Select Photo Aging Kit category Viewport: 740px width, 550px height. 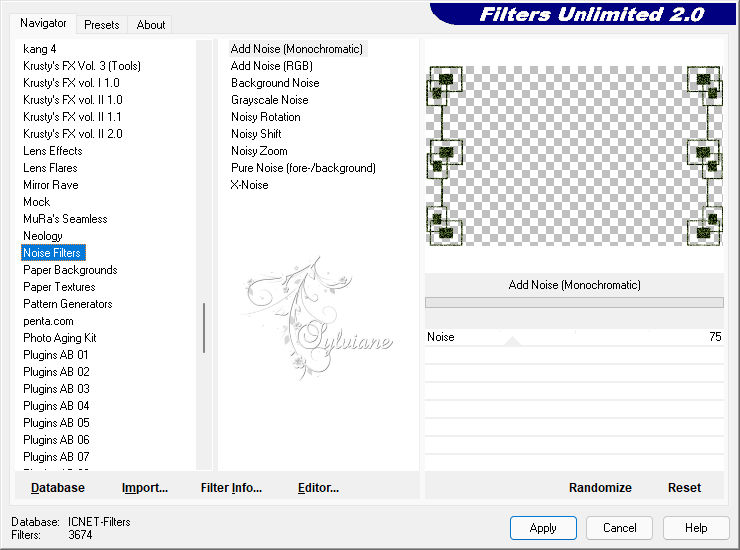59,338
